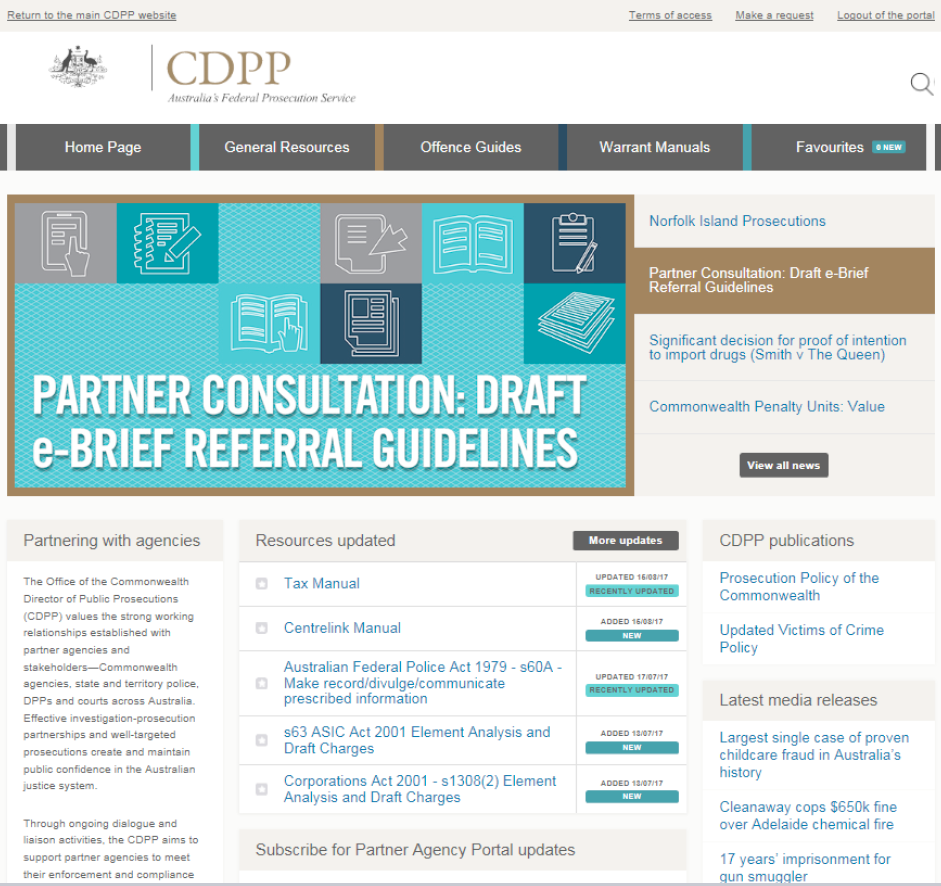Viewport: 941px width, 886px height.
Task: Click the Australian coat of arms logo
Action: tap(78, 67)
